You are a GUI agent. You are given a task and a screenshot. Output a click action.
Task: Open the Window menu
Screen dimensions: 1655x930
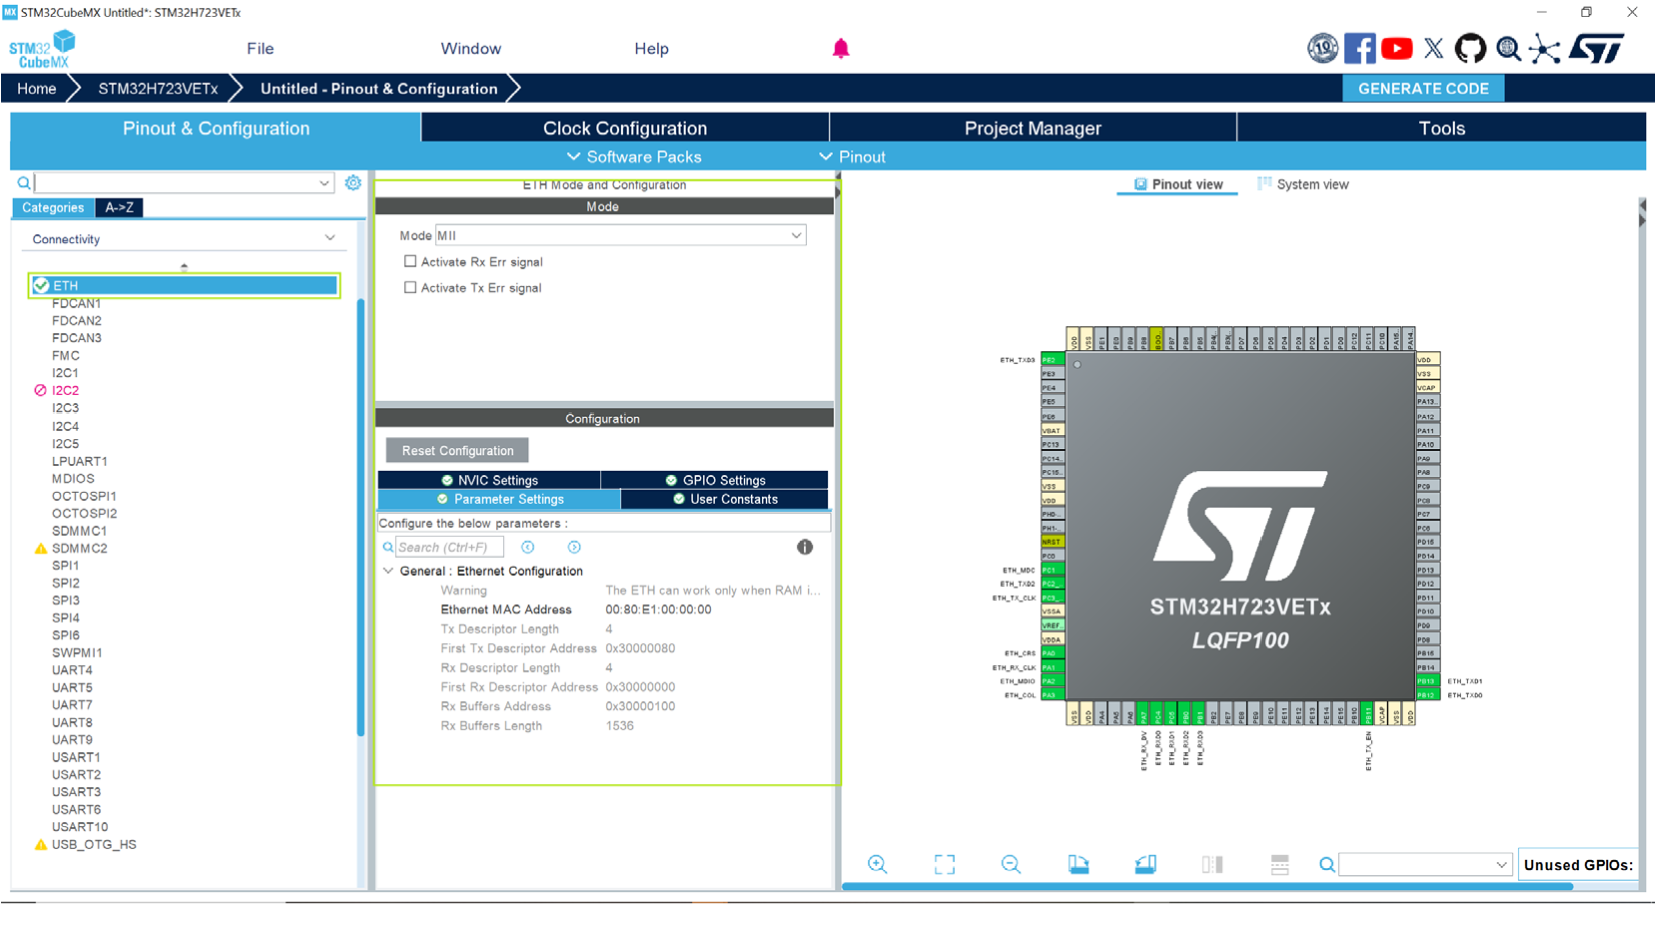(x=471, y=48)
